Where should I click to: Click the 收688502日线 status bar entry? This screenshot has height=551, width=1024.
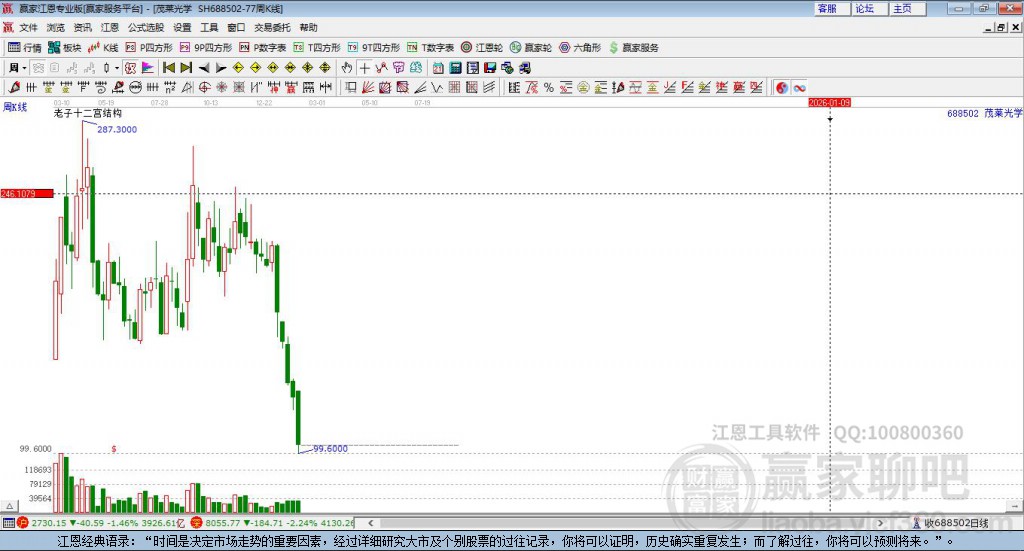tap(950, 523)
